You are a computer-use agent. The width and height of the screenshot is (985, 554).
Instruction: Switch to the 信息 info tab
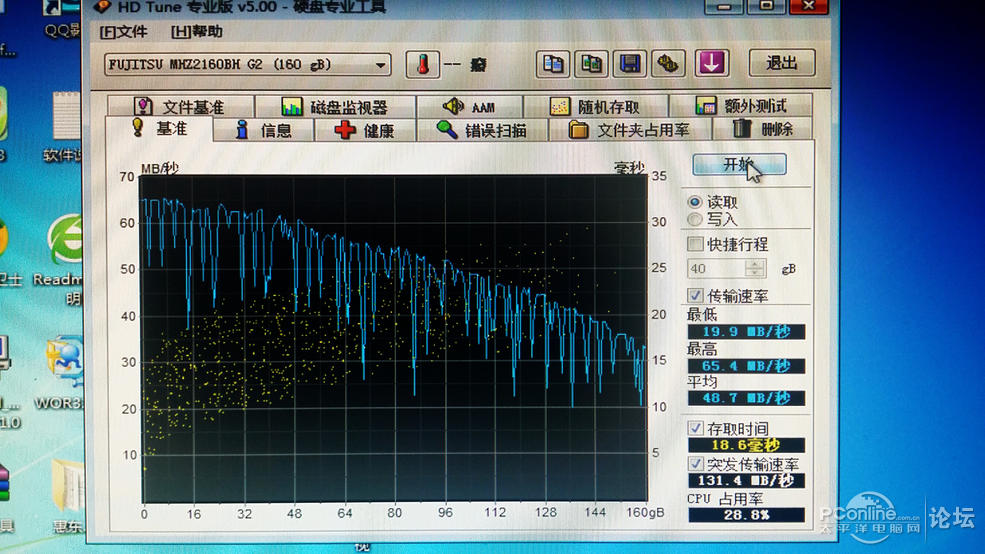[x=263, y=130]
